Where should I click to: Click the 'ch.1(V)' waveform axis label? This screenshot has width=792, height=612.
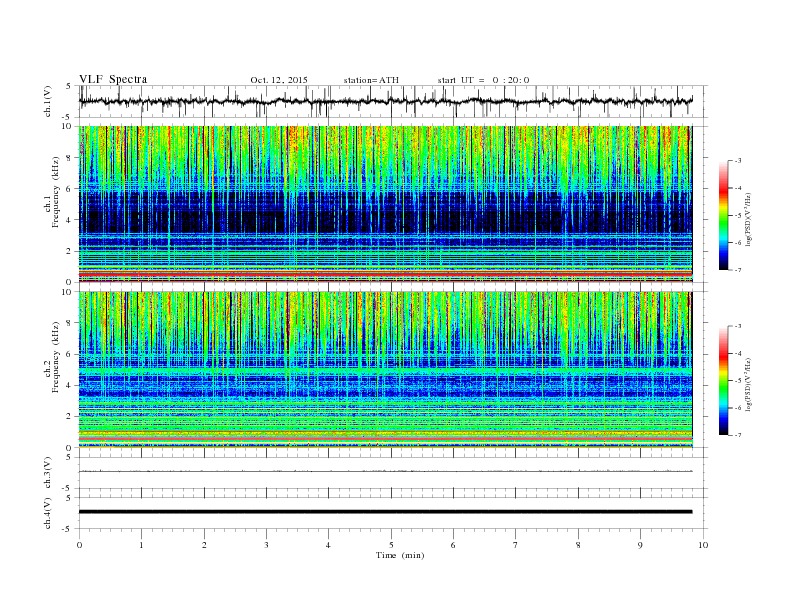[x=48, y=101]
